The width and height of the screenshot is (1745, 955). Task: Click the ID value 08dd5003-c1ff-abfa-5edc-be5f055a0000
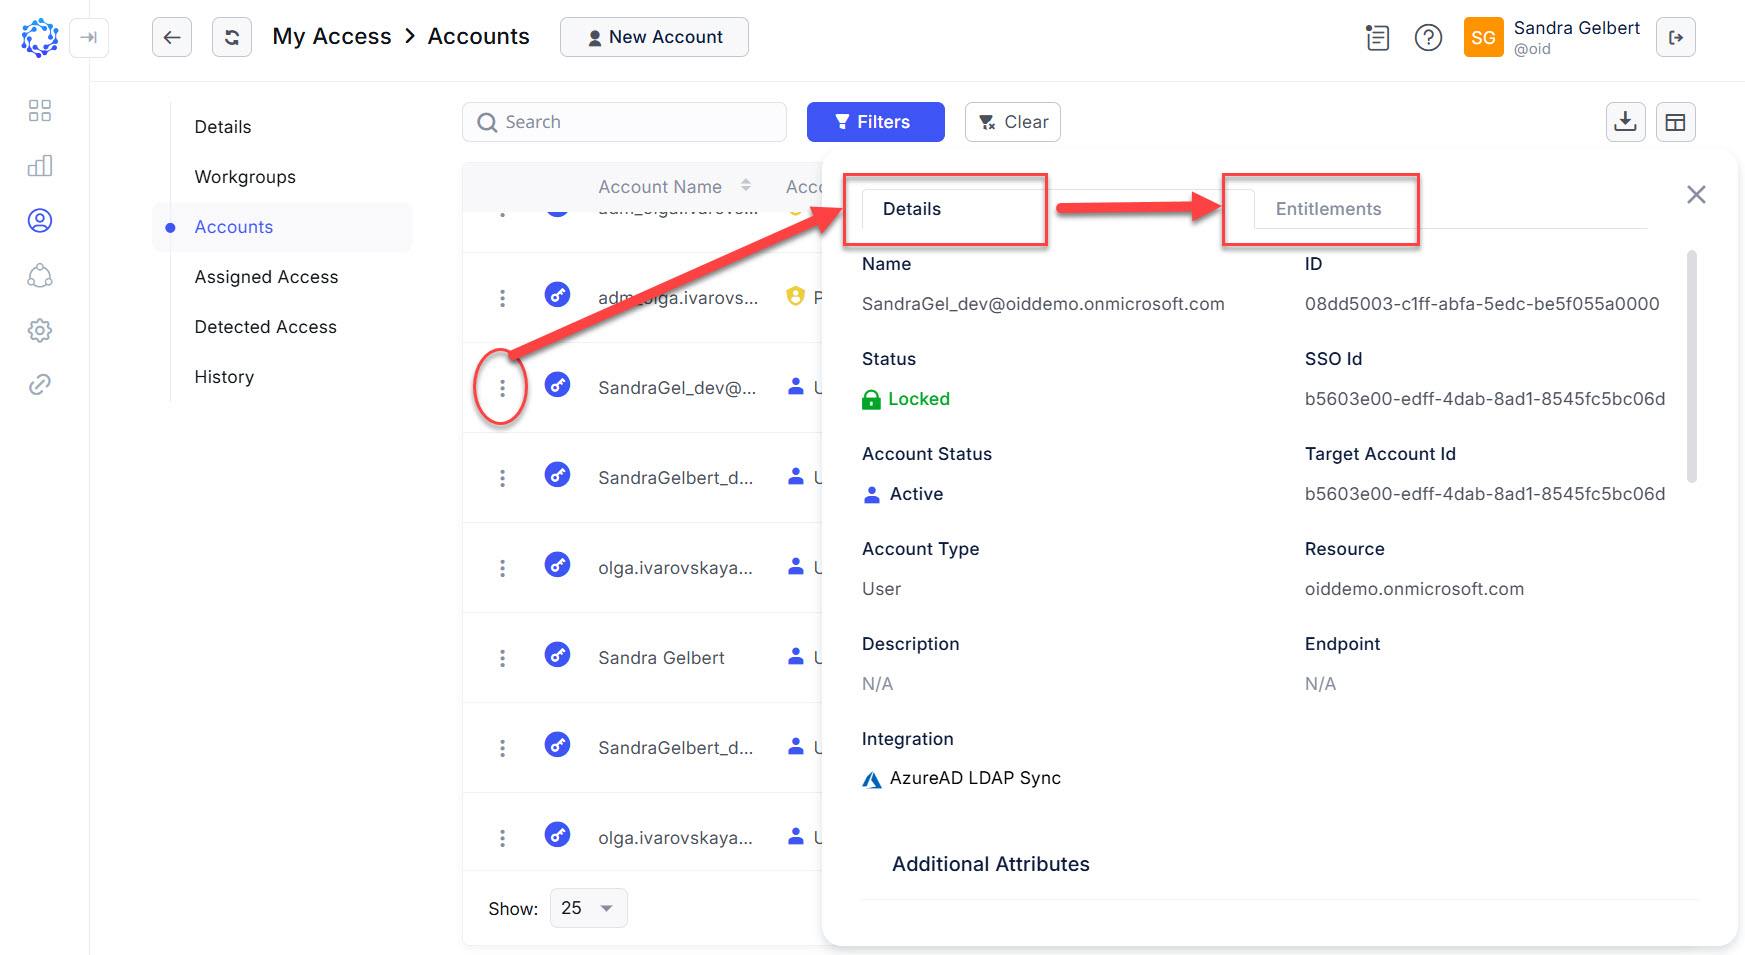1482,304
